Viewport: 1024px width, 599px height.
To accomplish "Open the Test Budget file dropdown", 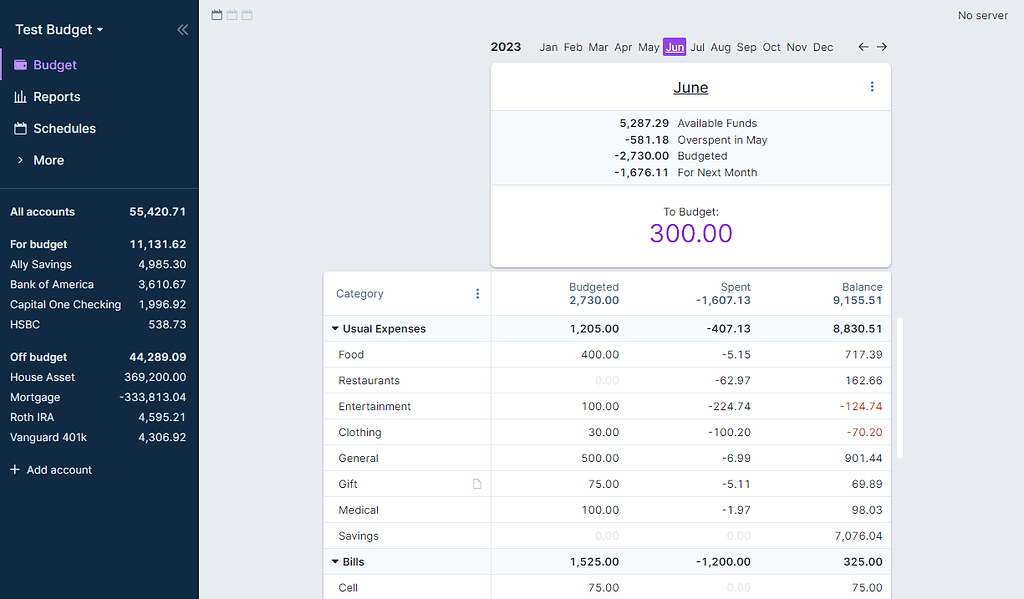I will click(x=55, y=29).
